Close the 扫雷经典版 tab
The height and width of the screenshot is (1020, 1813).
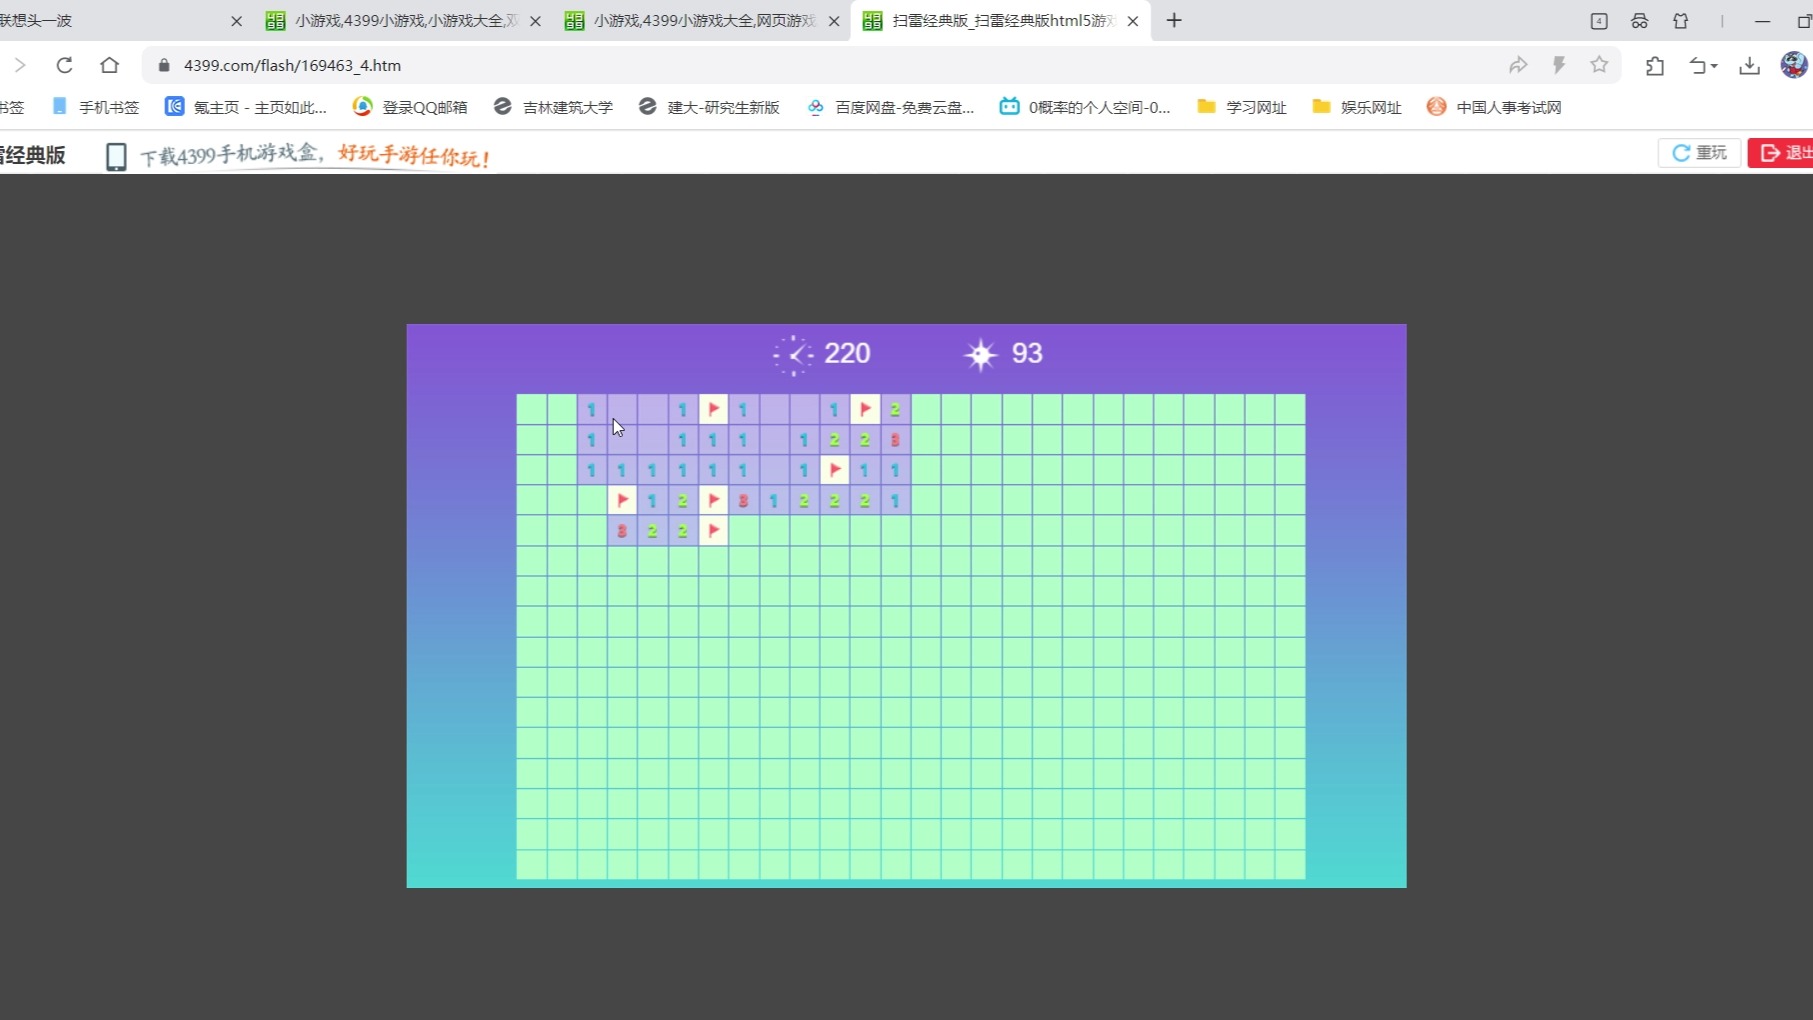[1133, 21]
